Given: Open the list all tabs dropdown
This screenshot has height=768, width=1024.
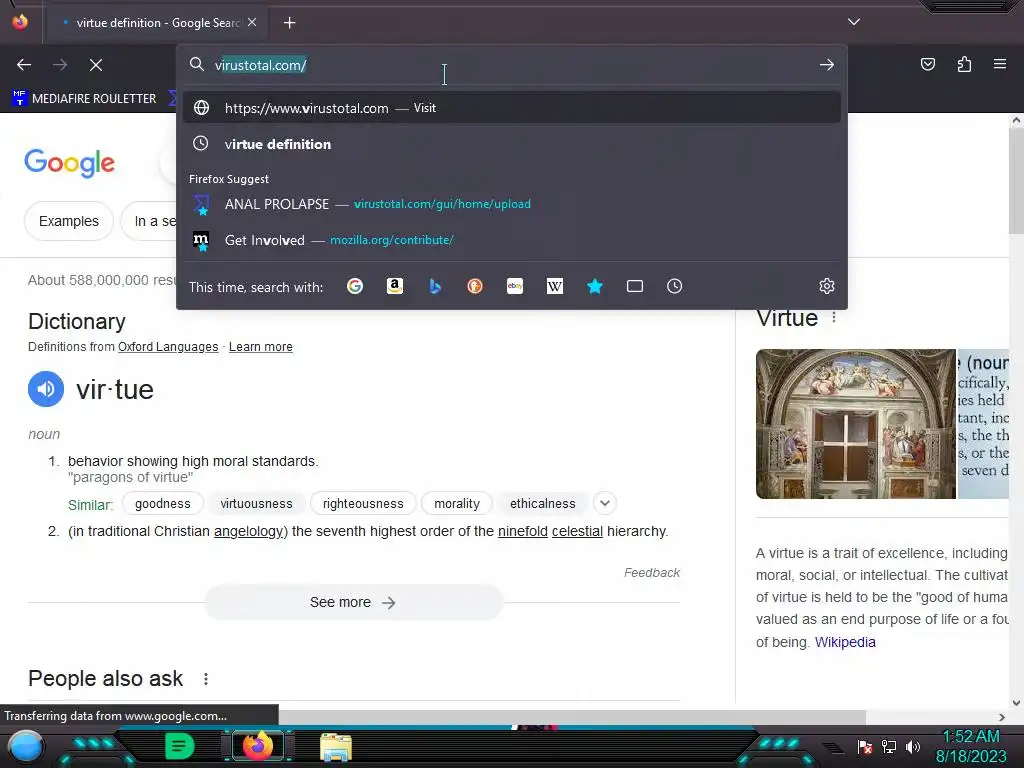Looking at the screenshot, I should [854, 22].
